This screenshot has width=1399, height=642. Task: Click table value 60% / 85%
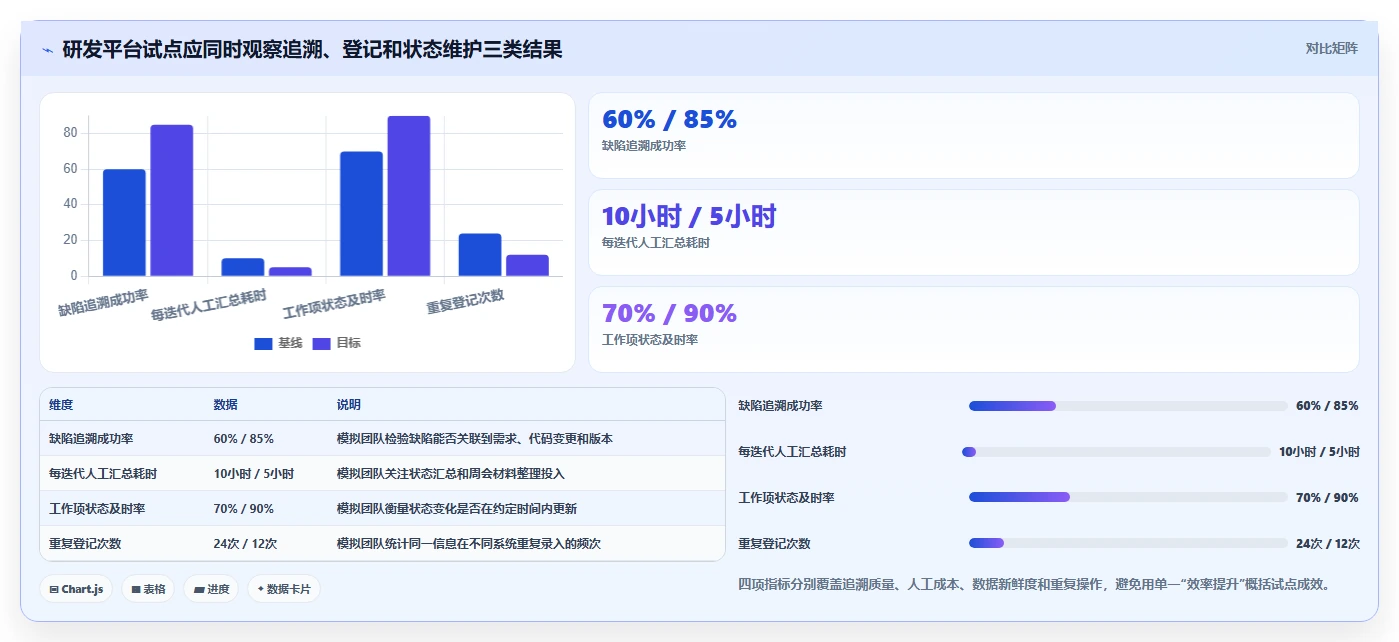[x=244, y=438]
